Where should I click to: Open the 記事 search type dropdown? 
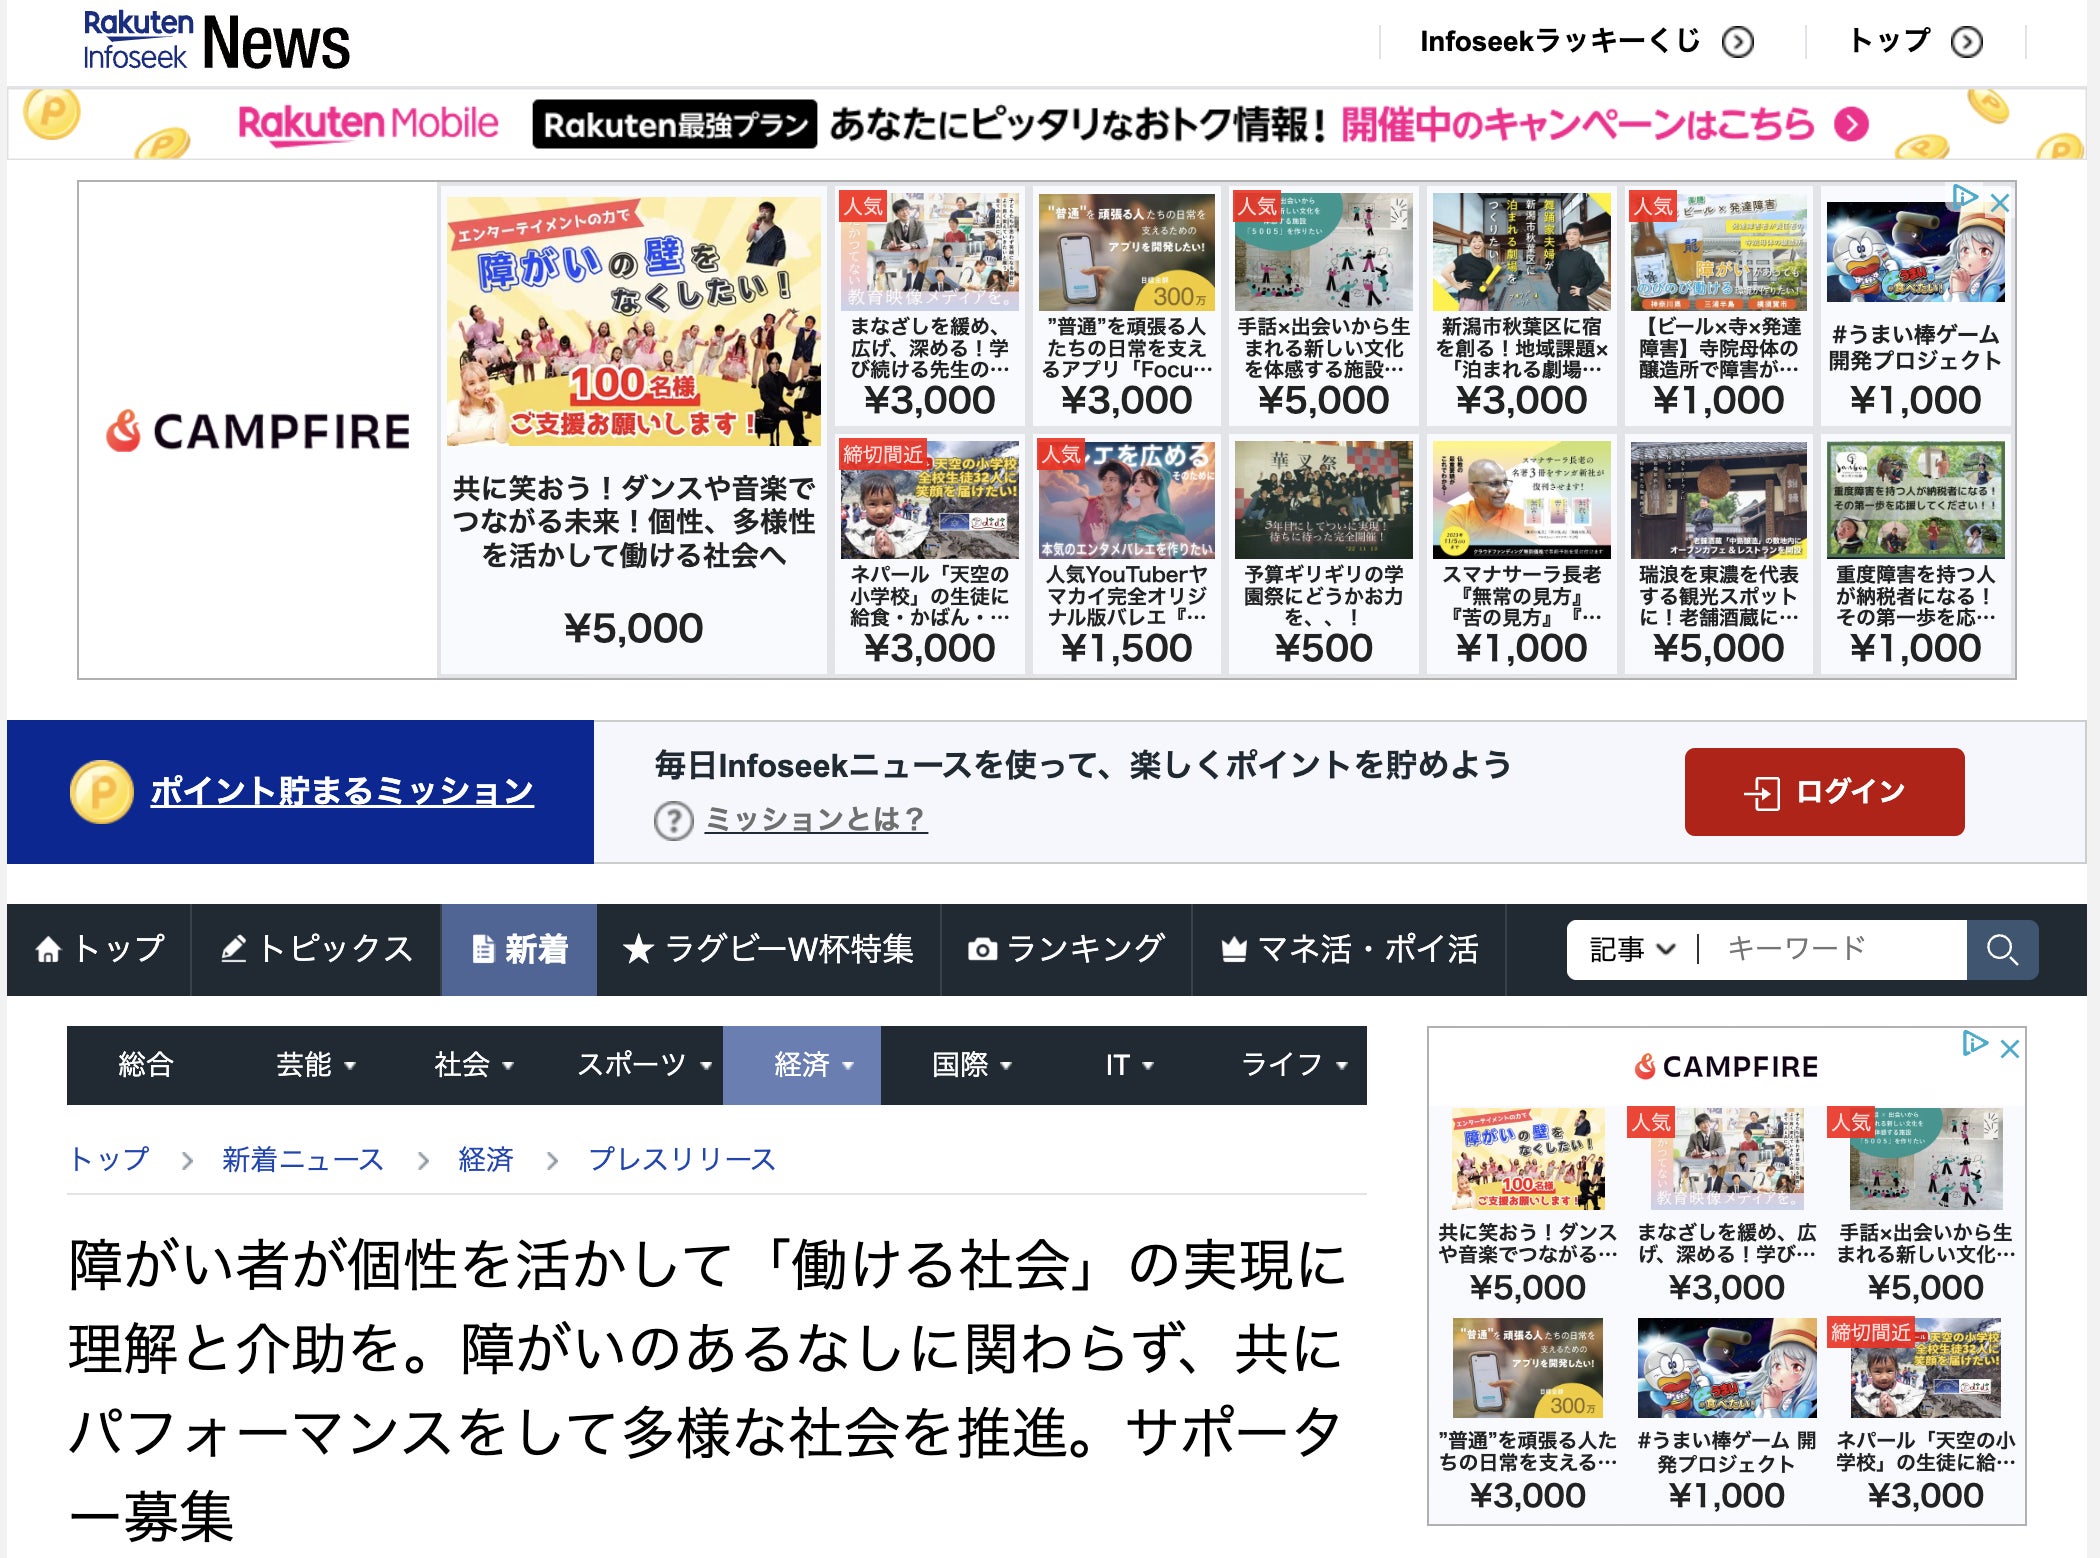pyautogui.click(x=1631, y=949)
